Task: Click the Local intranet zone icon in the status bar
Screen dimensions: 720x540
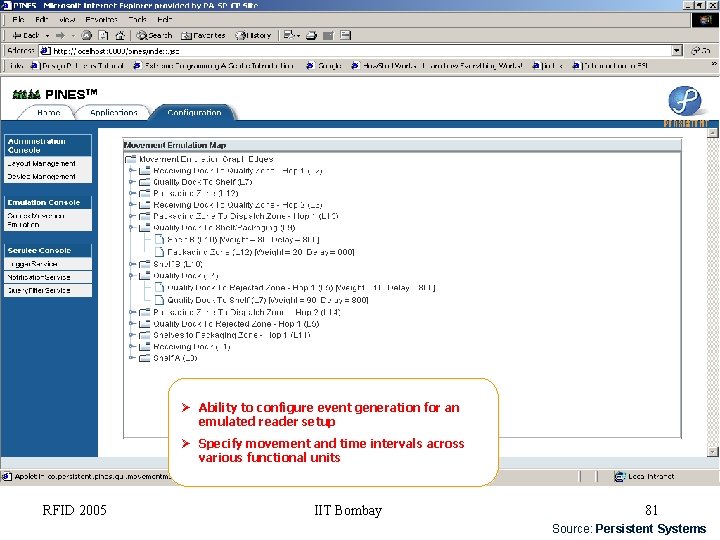Action: 619,476
